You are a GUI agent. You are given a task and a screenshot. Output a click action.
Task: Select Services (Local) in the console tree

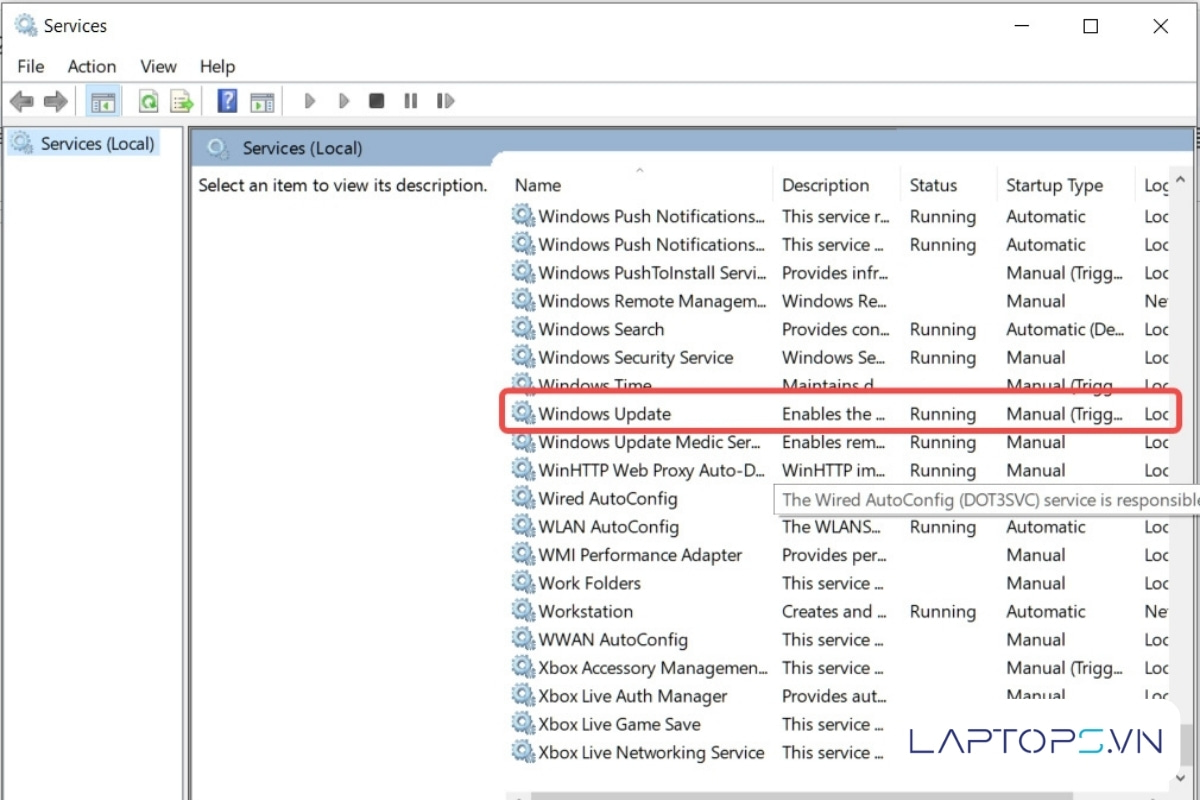[x=97, y=144]
